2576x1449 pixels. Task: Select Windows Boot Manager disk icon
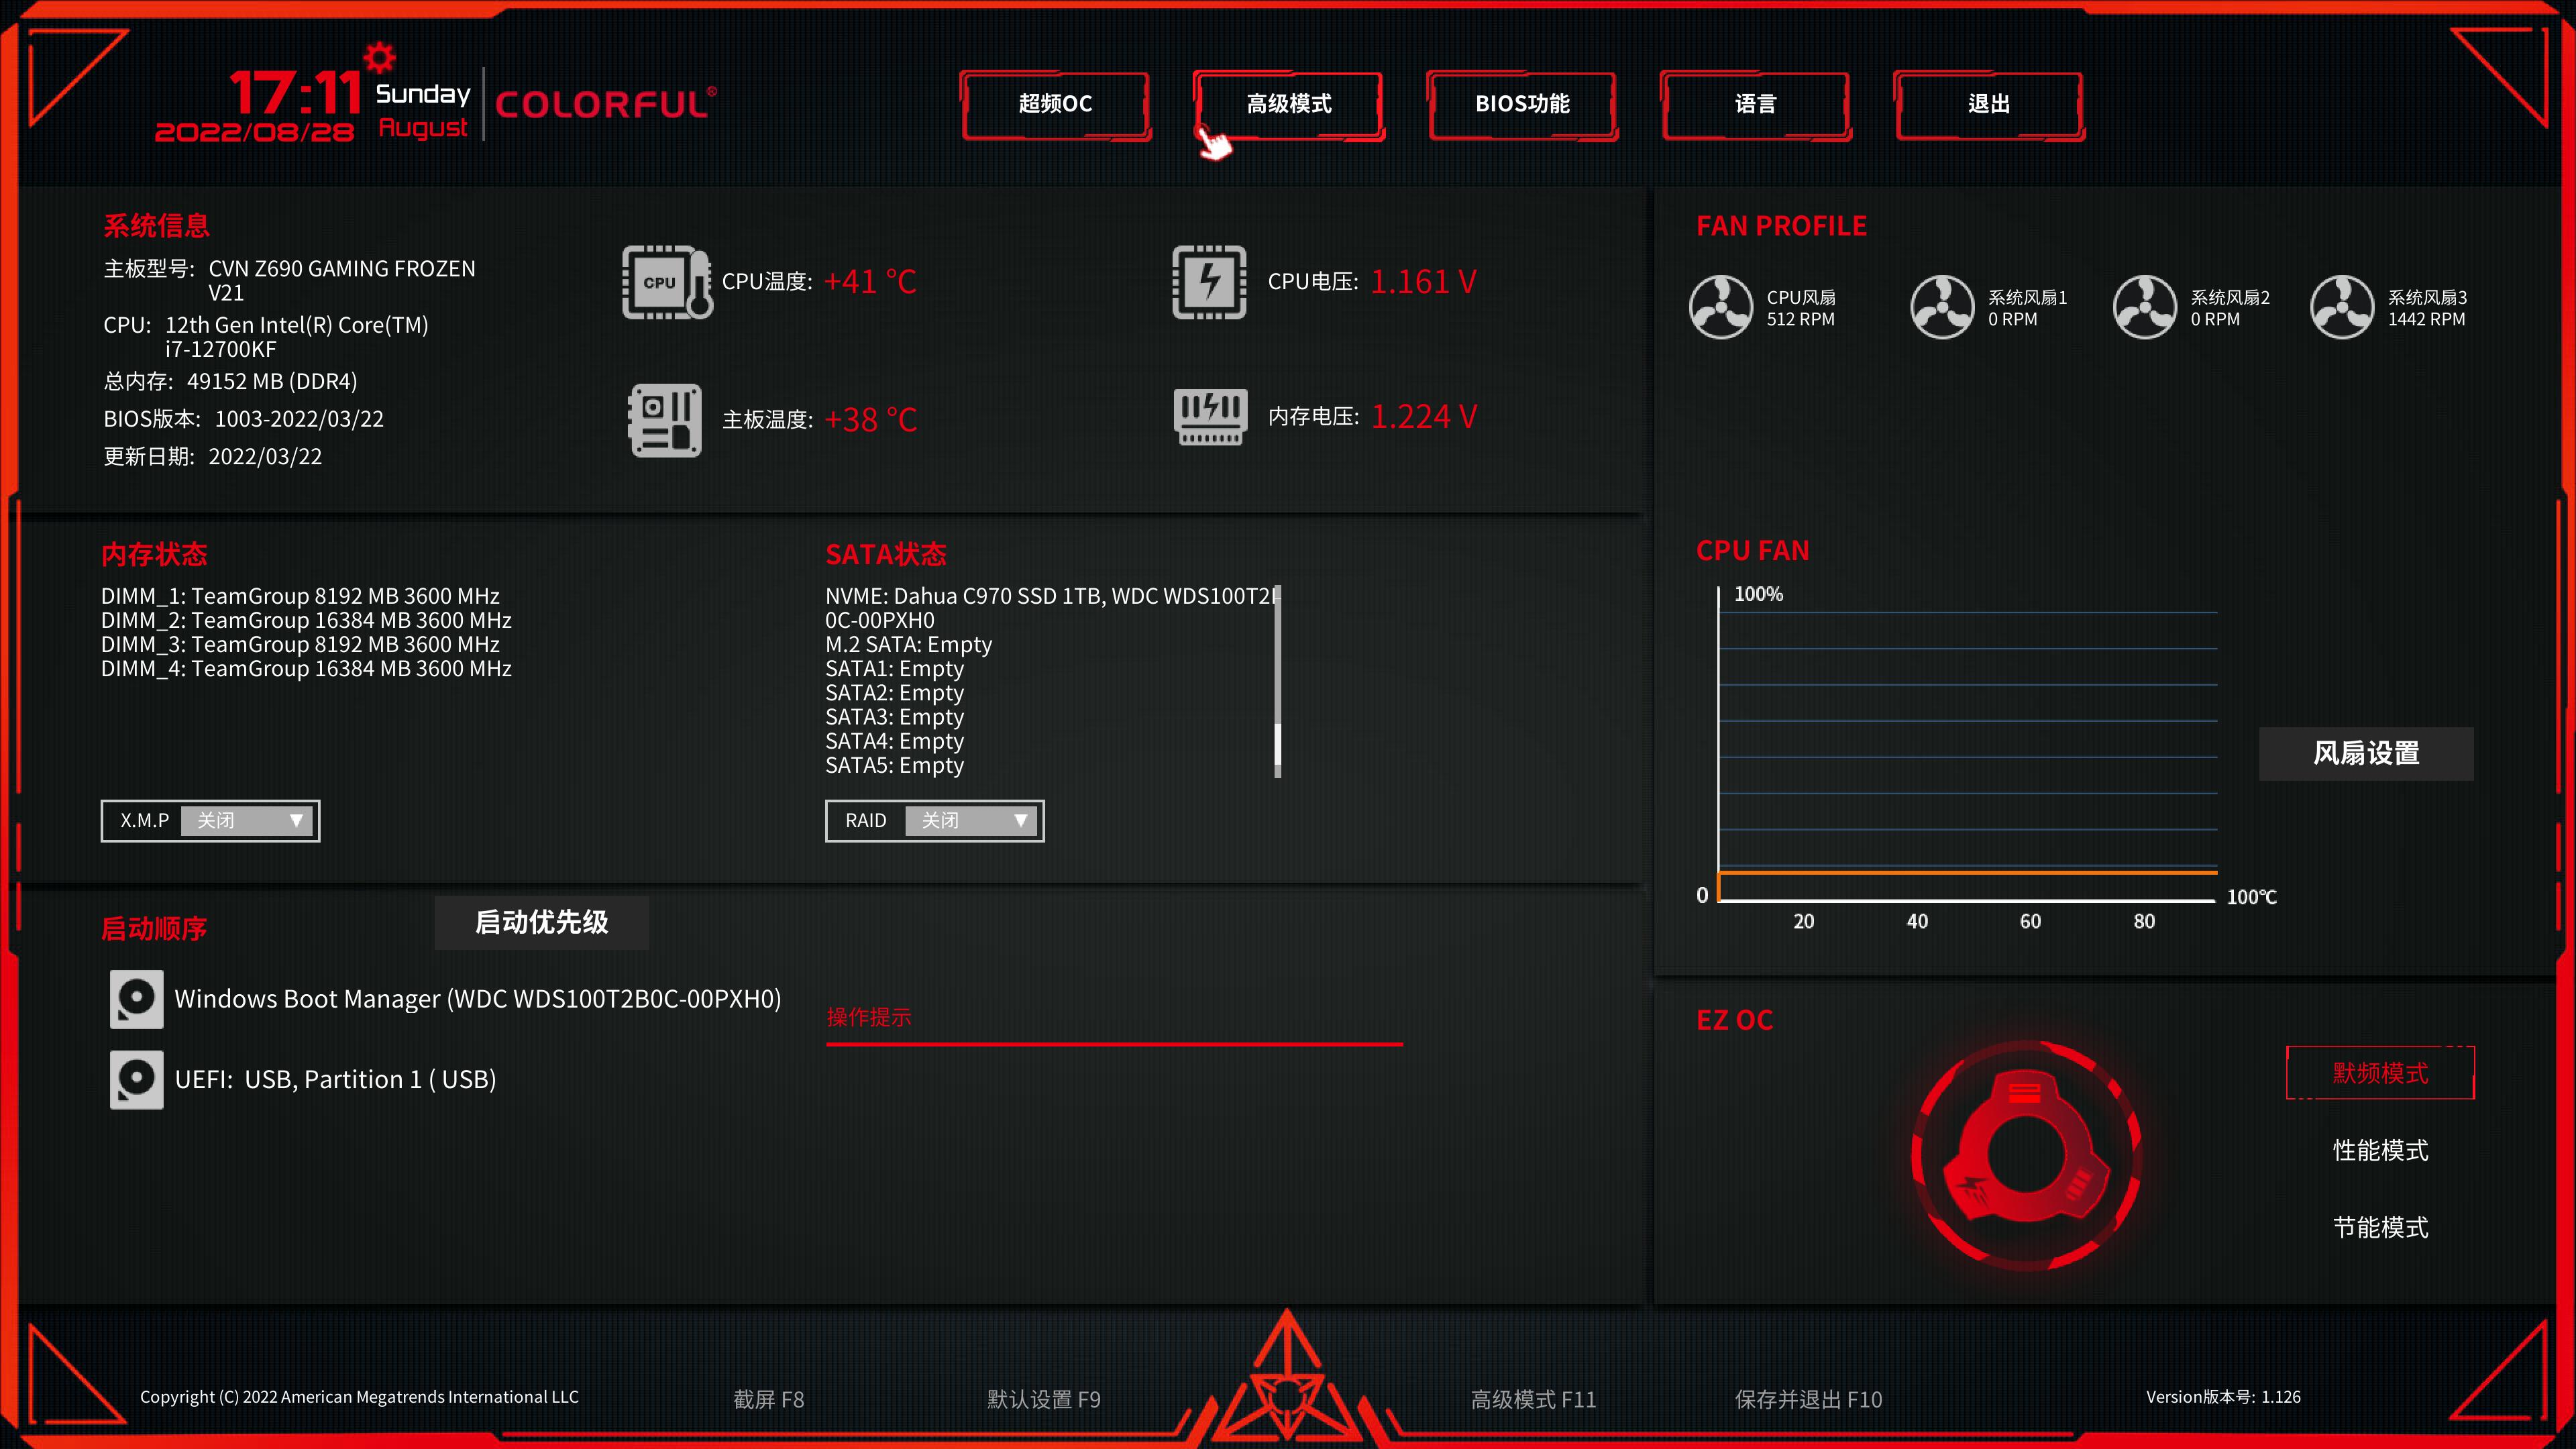[136, 998]
